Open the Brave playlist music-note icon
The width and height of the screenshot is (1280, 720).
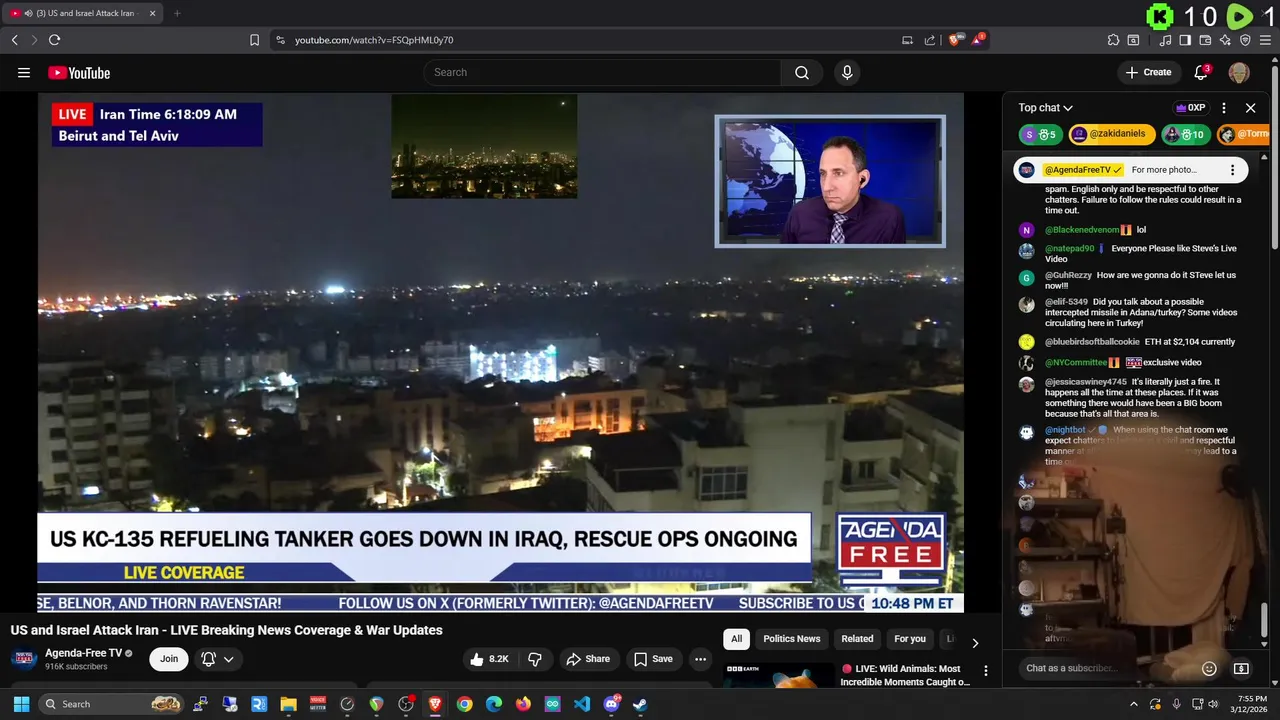(x=1165, y=40)
